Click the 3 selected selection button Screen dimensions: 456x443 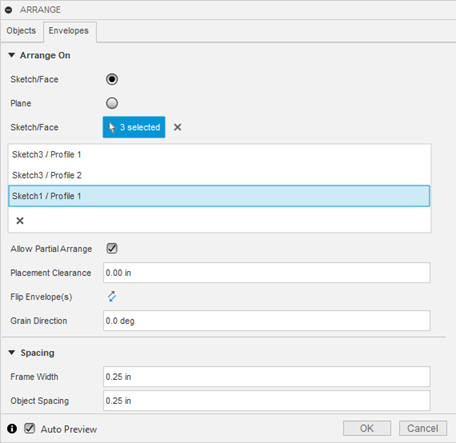pyautogui.click(x=134, y=127)
